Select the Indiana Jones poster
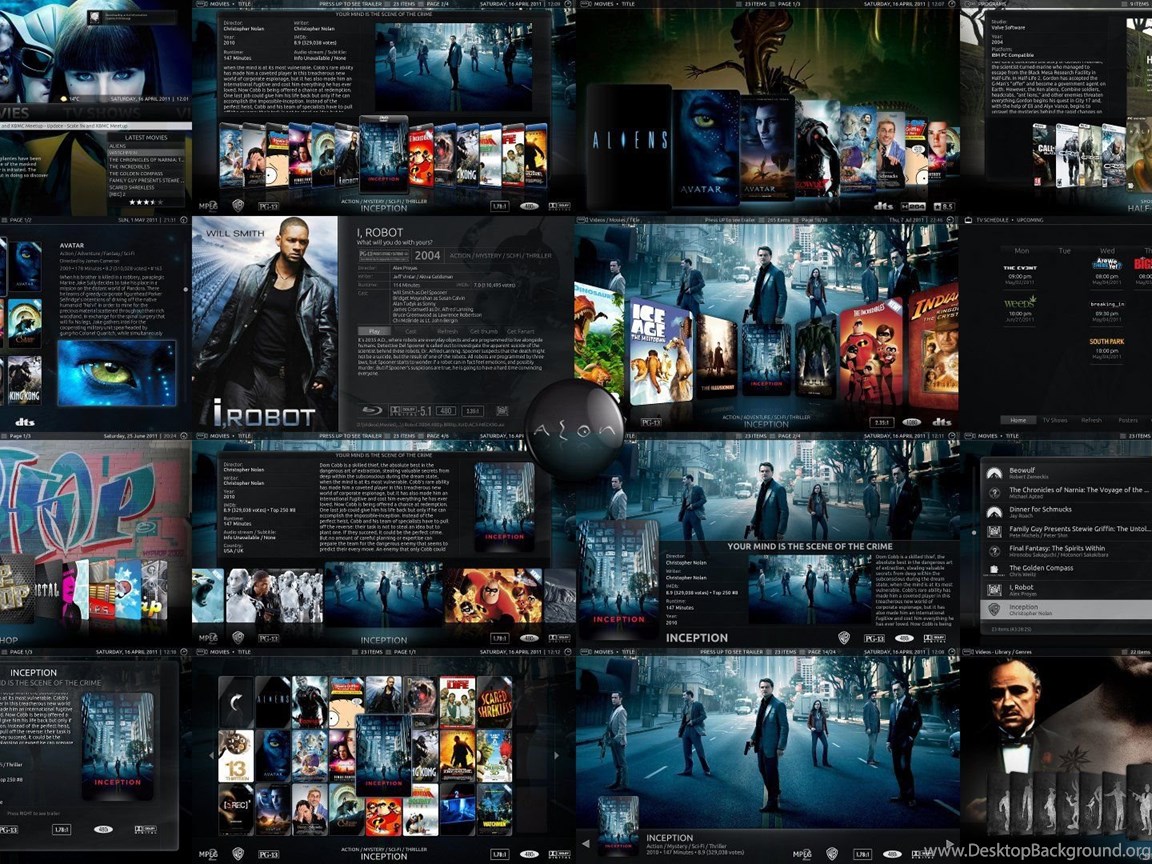Viewport: 1152px width, 864px height. coord(934,345)
